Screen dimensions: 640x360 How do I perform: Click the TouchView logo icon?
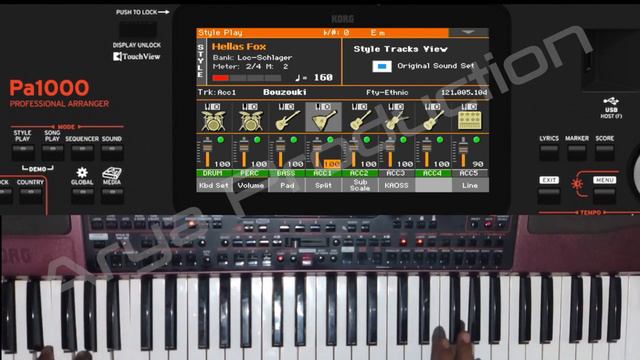click(117, 56)
